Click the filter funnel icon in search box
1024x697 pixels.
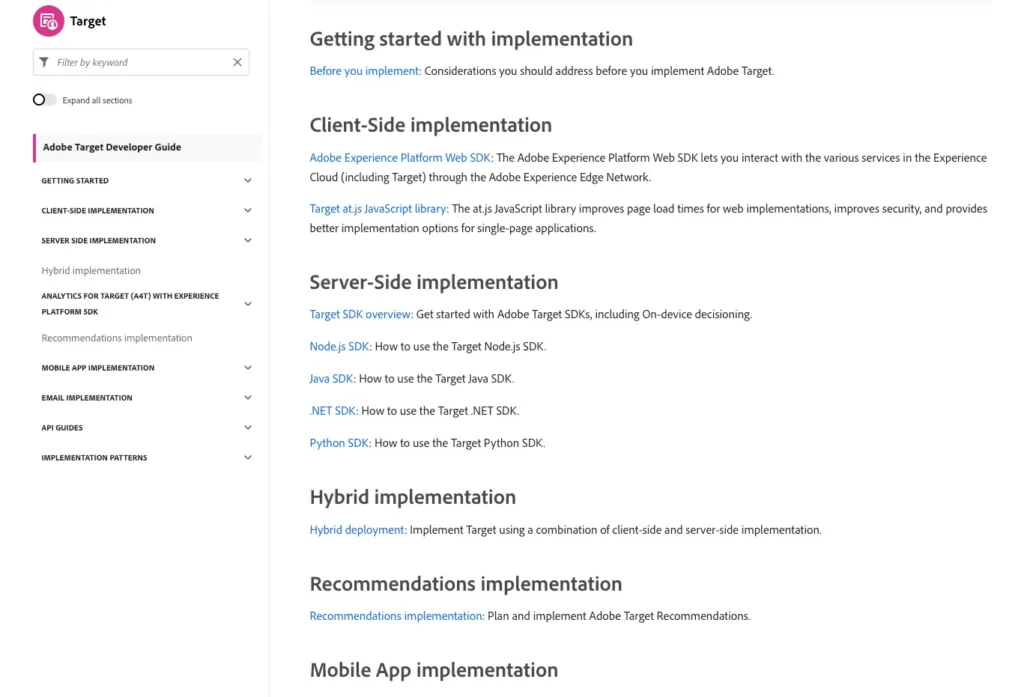[x=43, y=61]
